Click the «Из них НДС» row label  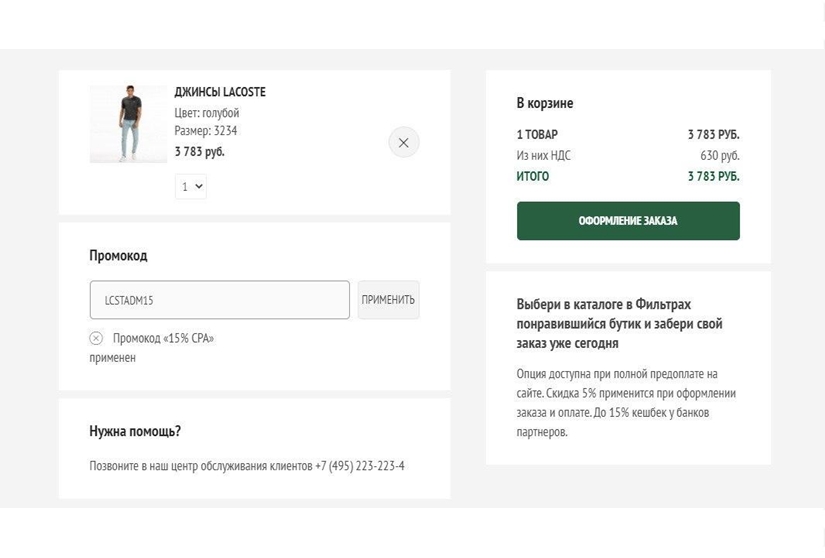point(543,156)
